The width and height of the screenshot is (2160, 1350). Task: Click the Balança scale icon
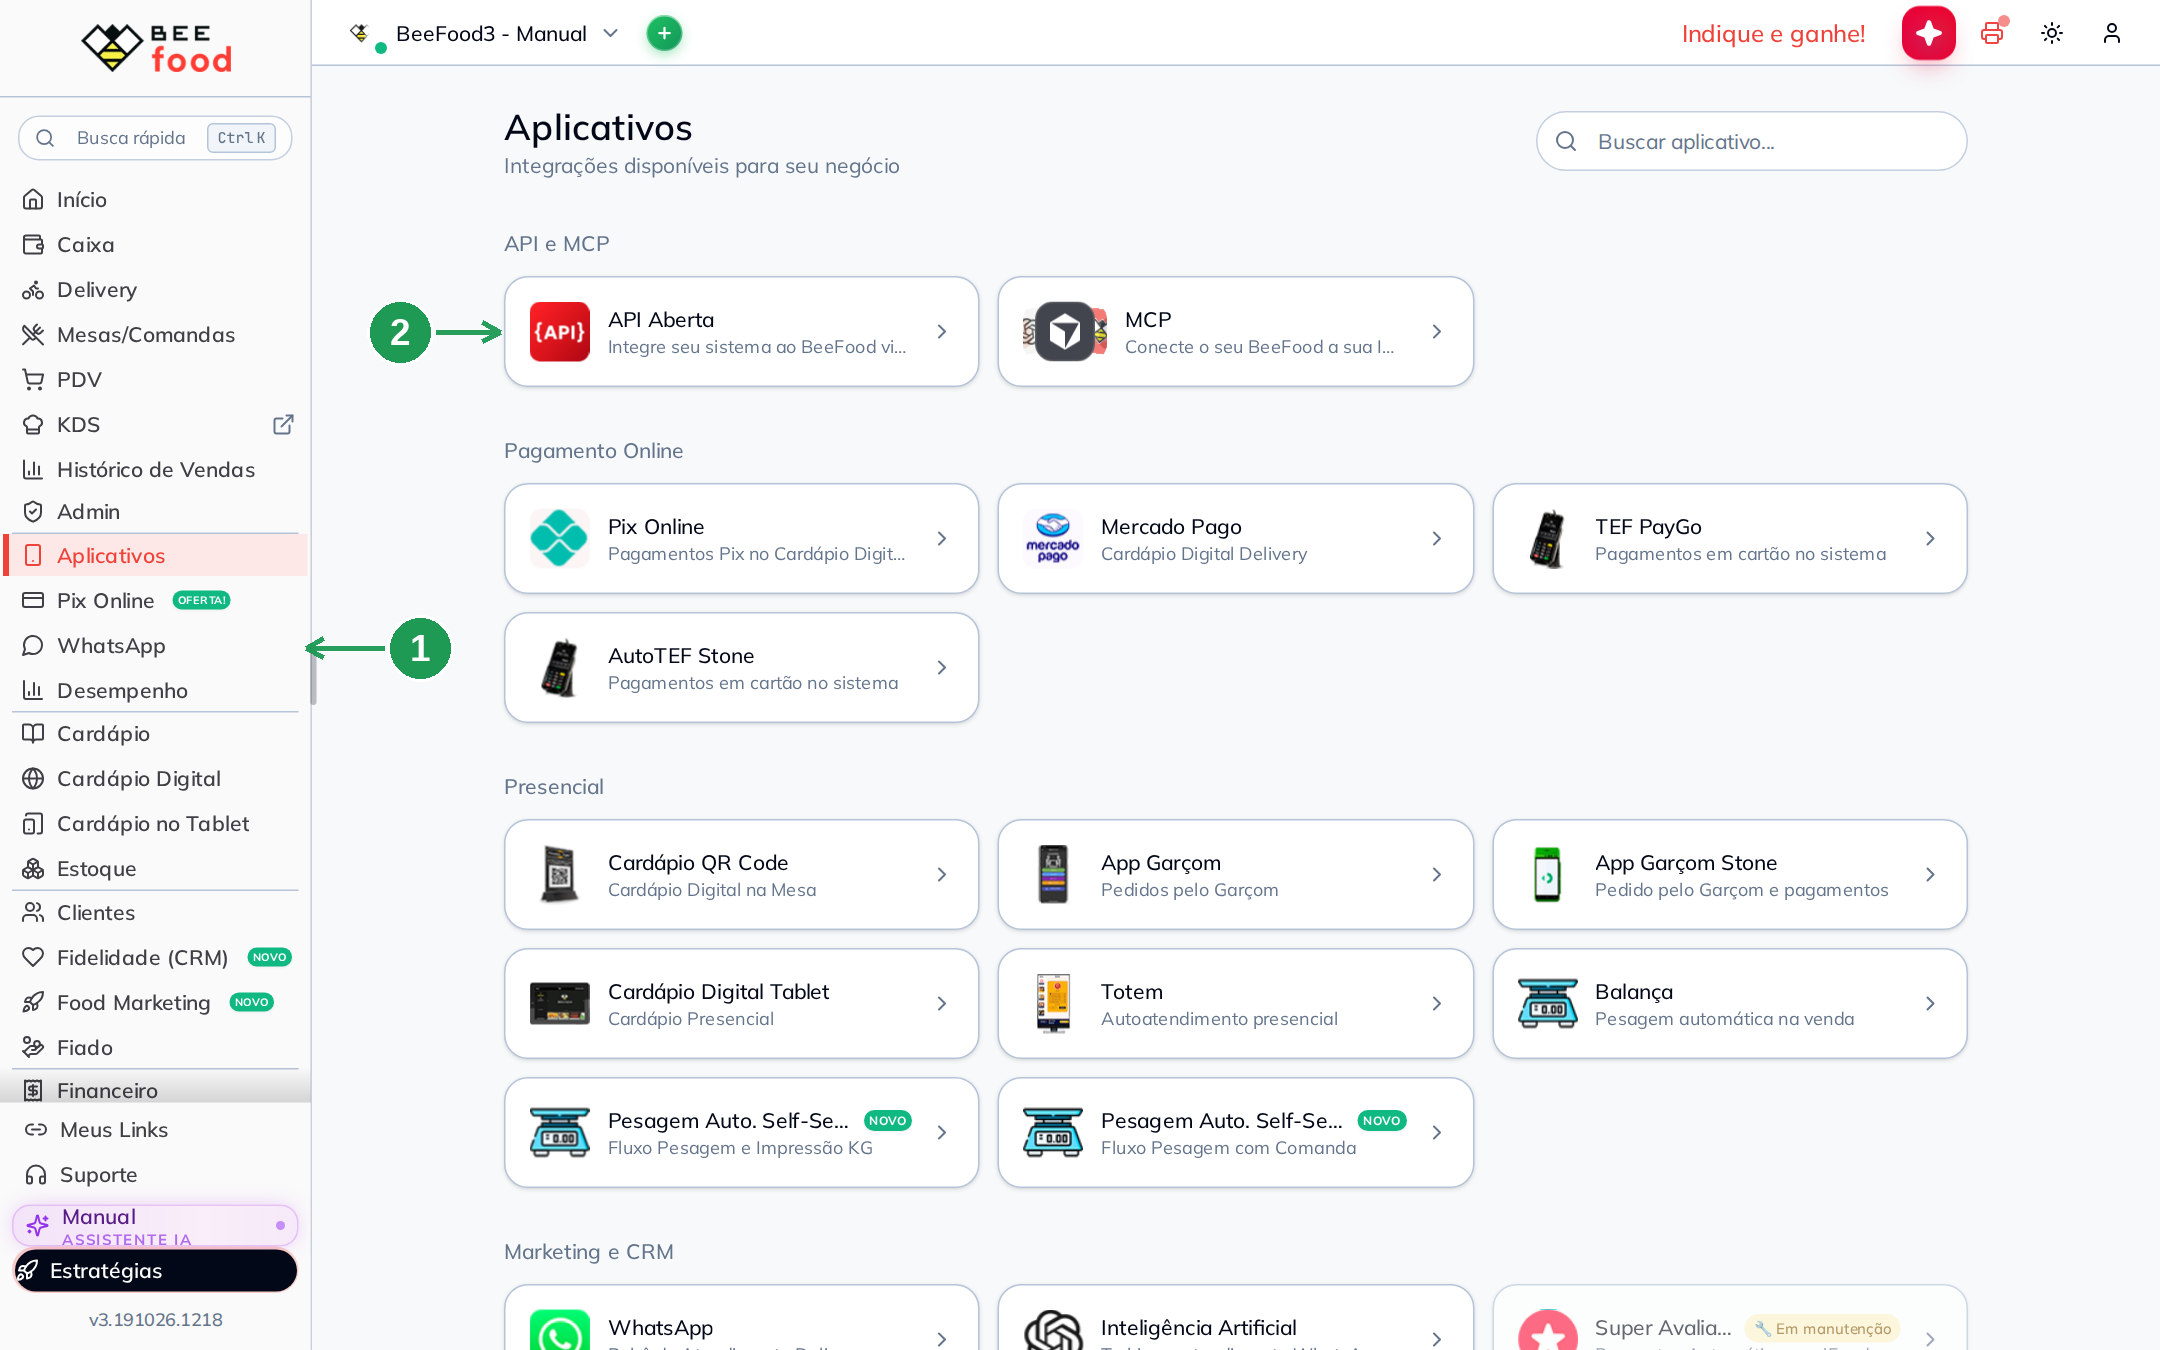coord(1547,1003)
